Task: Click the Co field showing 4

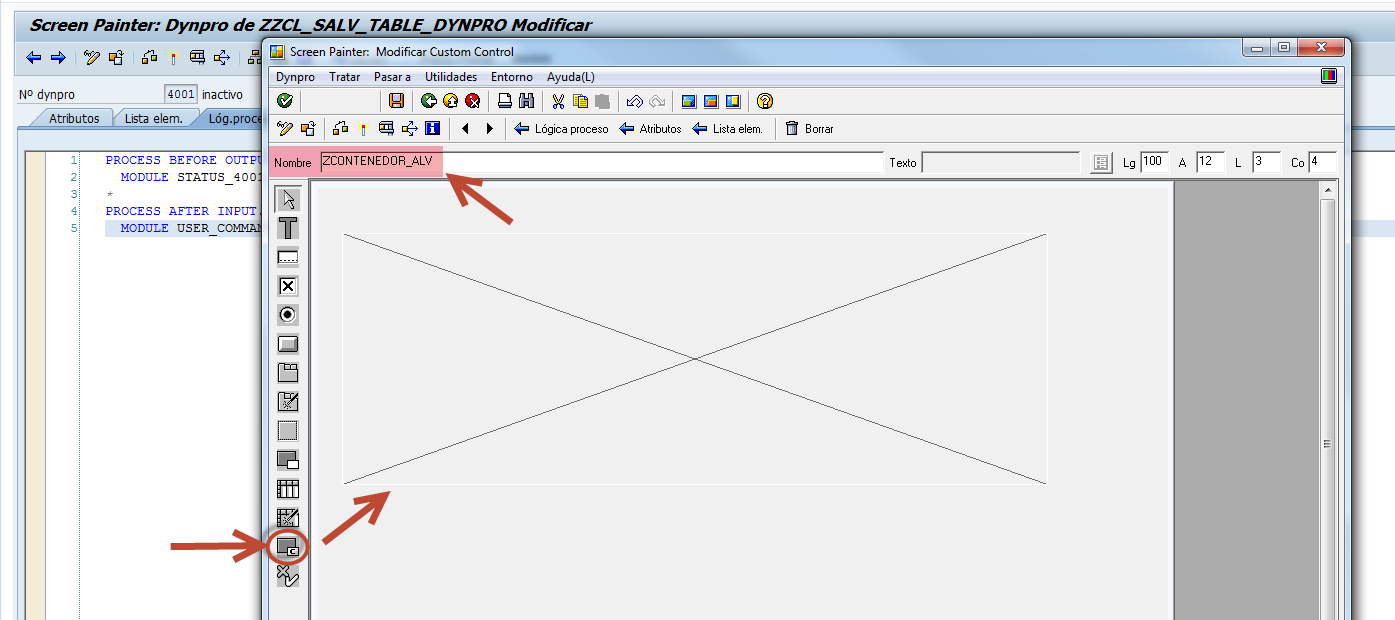Action: point(1322,162)
